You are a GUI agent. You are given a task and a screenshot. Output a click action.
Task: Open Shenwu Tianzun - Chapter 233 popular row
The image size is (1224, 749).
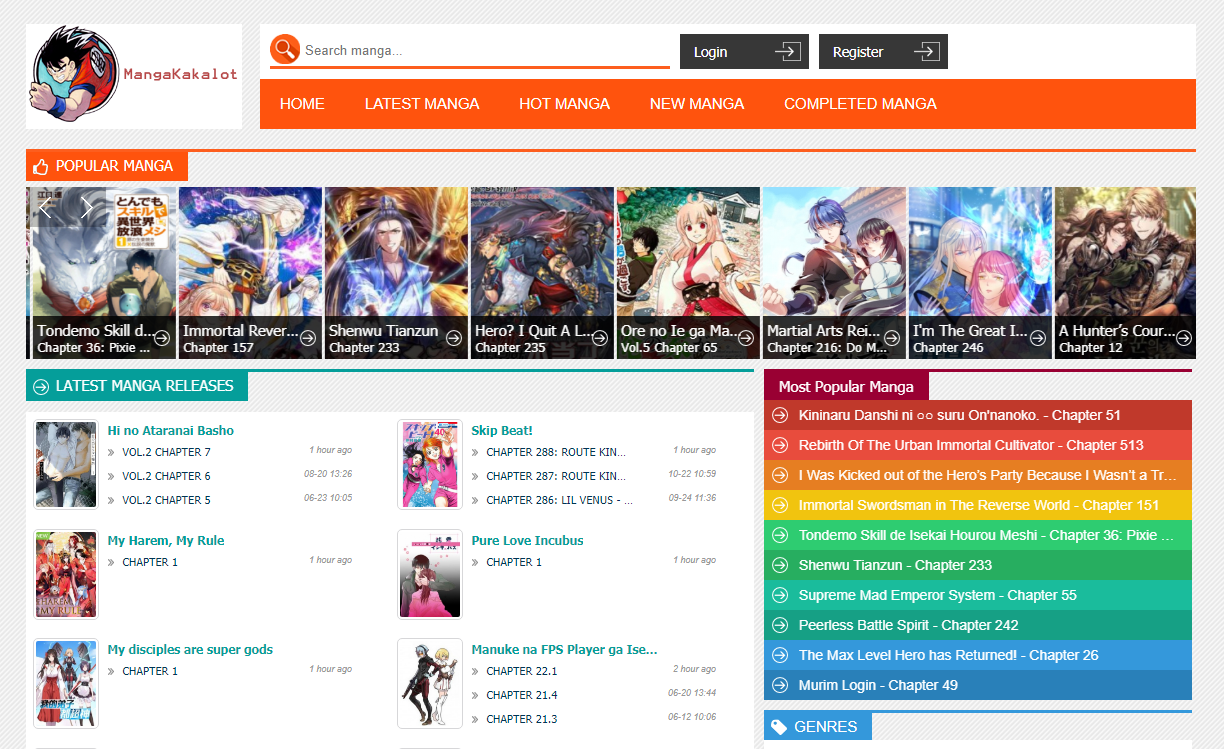click(x=978, y=565)
